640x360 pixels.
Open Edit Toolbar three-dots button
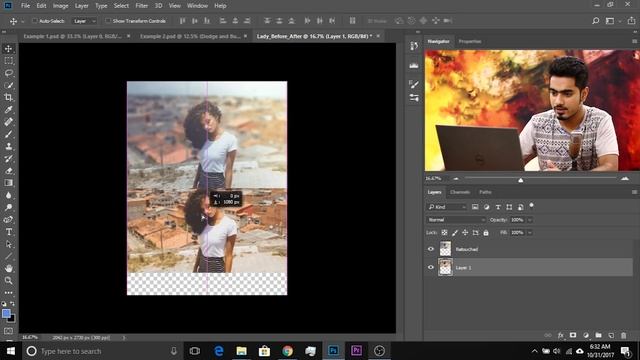tap(9, 293)
